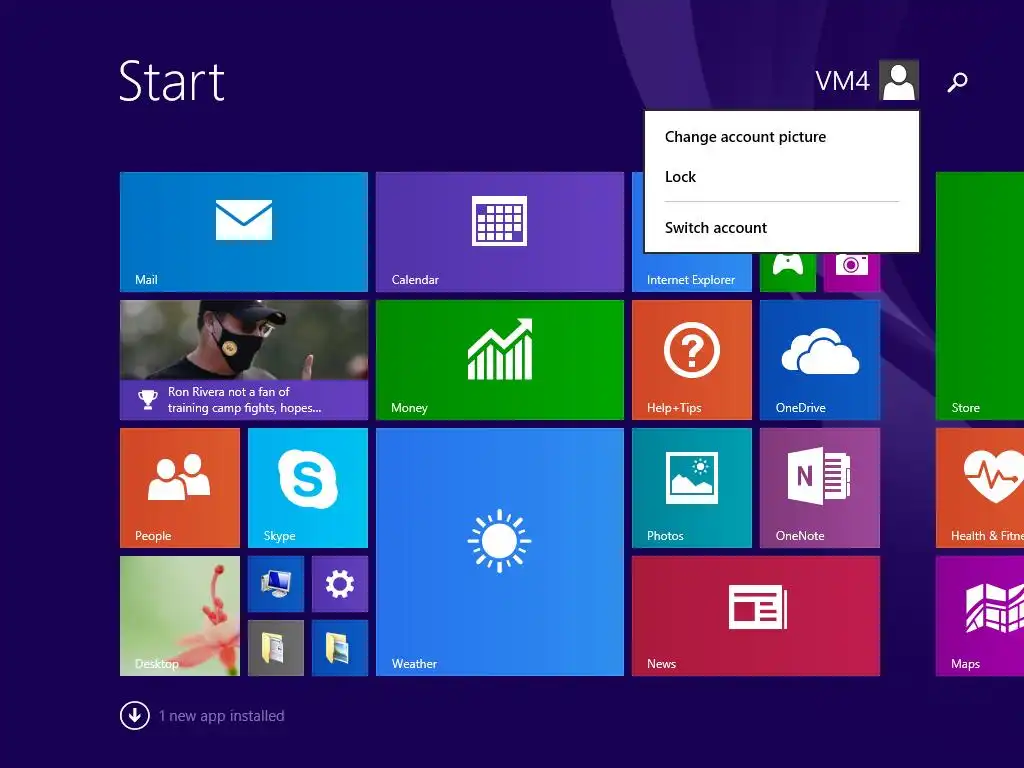Launch Internet Explorer tile

[x=692, y=272]
